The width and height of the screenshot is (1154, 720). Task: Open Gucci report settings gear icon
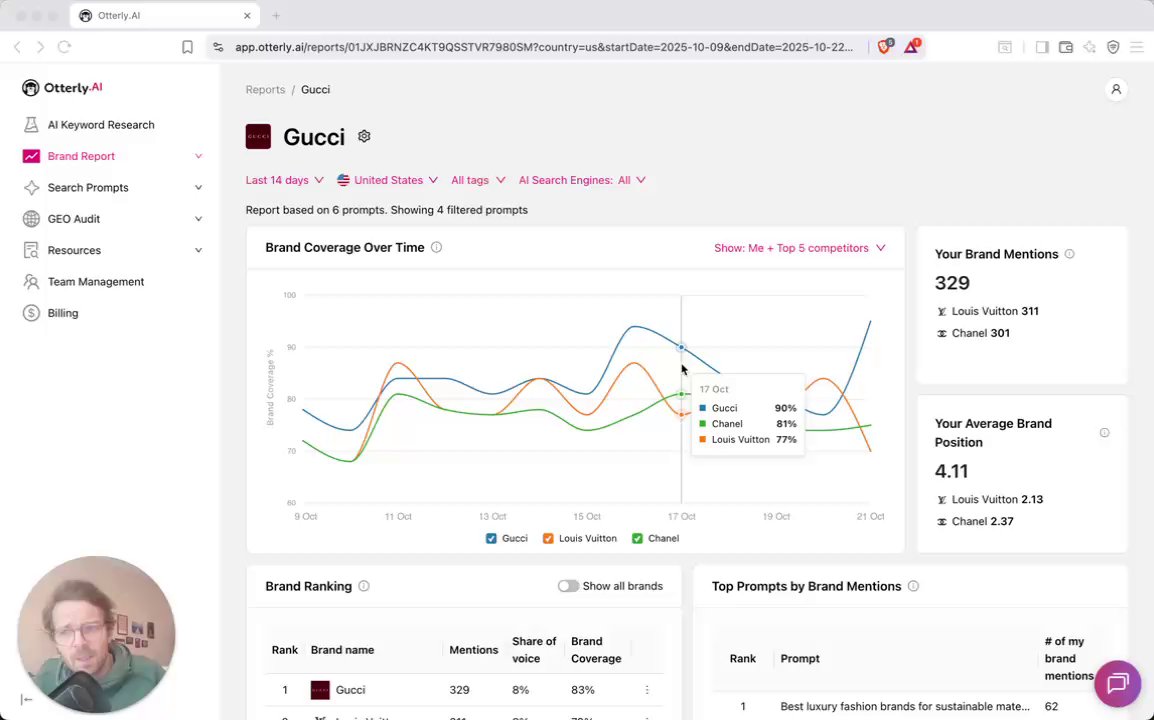pos(364,136)
